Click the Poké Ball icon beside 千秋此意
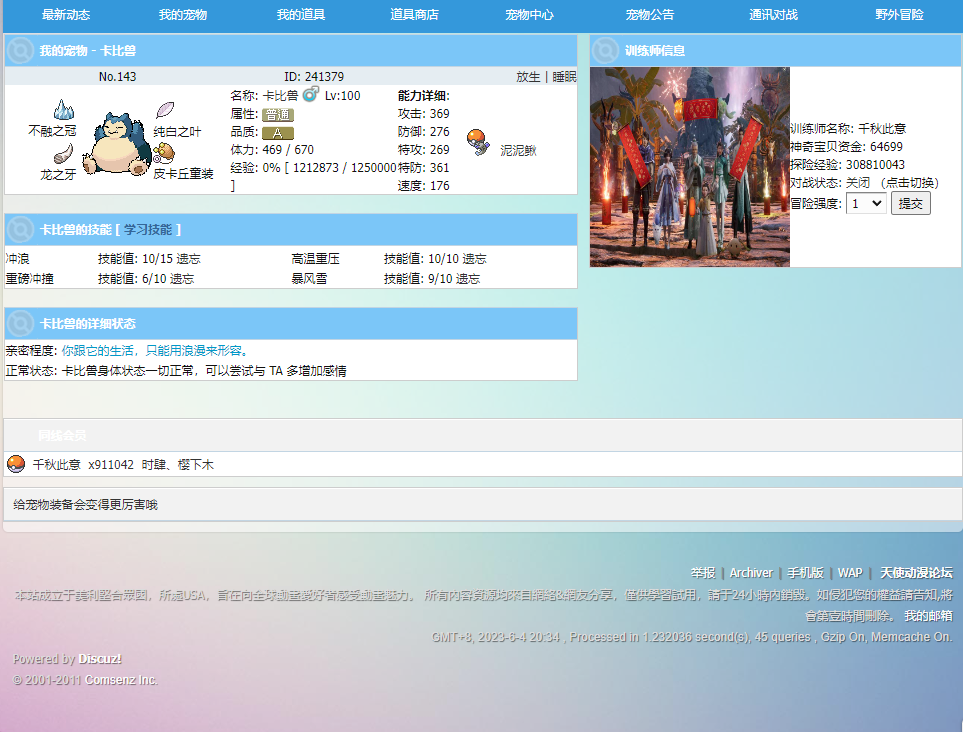Viewport: 963px width, 732px height. click(15, 464)
